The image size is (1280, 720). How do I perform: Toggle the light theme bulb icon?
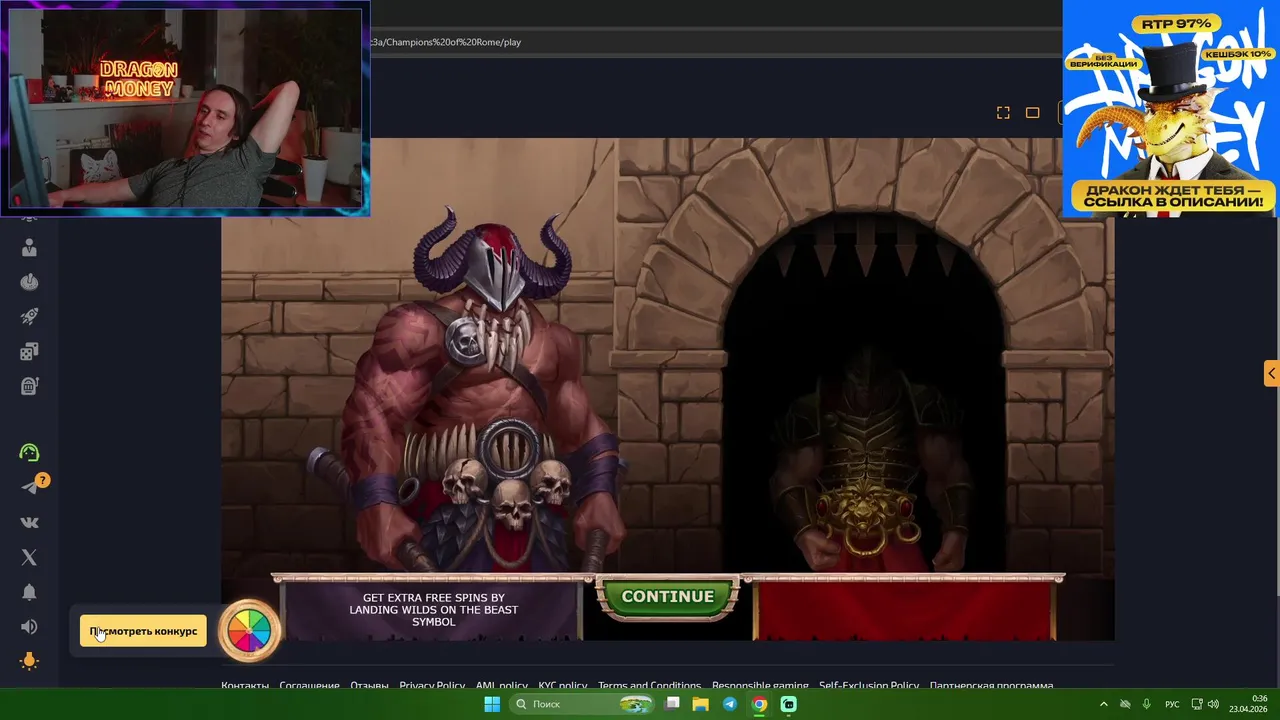click(29, 661)
